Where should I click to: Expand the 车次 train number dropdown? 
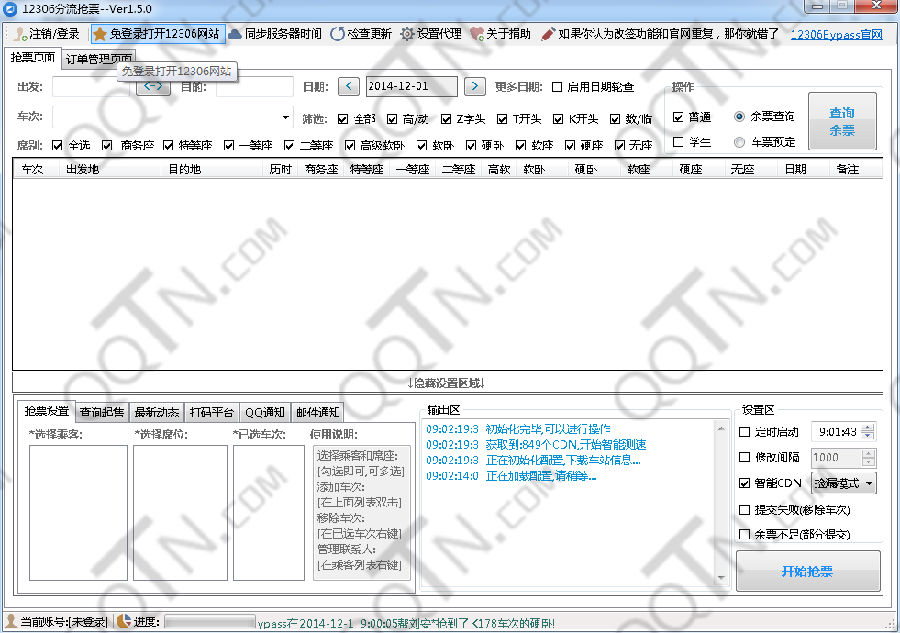pyautogui.click(x=286, y=118)
